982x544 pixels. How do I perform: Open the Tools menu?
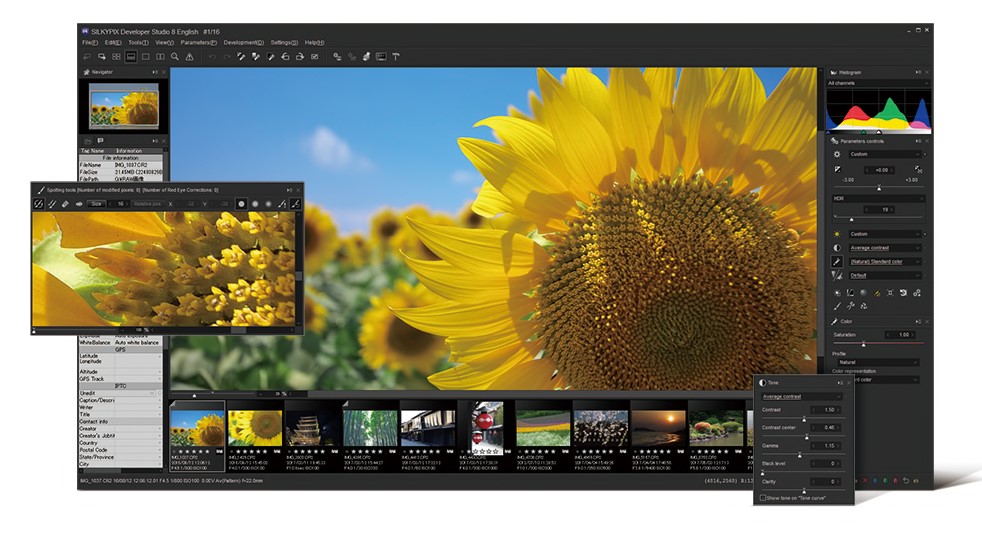(x=138, y=43)
